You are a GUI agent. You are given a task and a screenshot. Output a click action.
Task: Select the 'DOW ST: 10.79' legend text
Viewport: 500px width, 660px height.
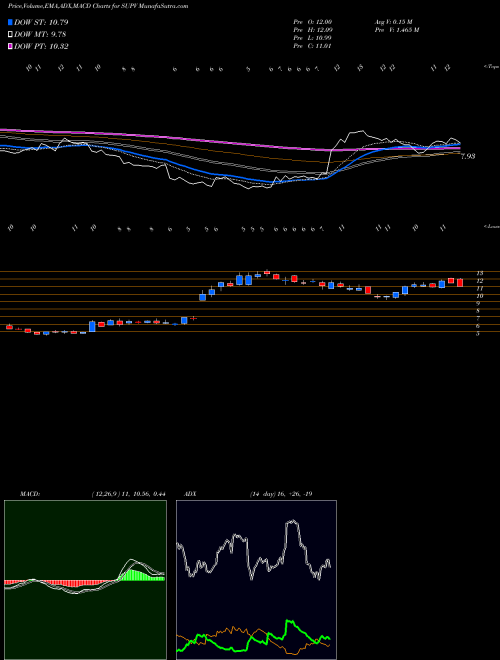(41, 22)
